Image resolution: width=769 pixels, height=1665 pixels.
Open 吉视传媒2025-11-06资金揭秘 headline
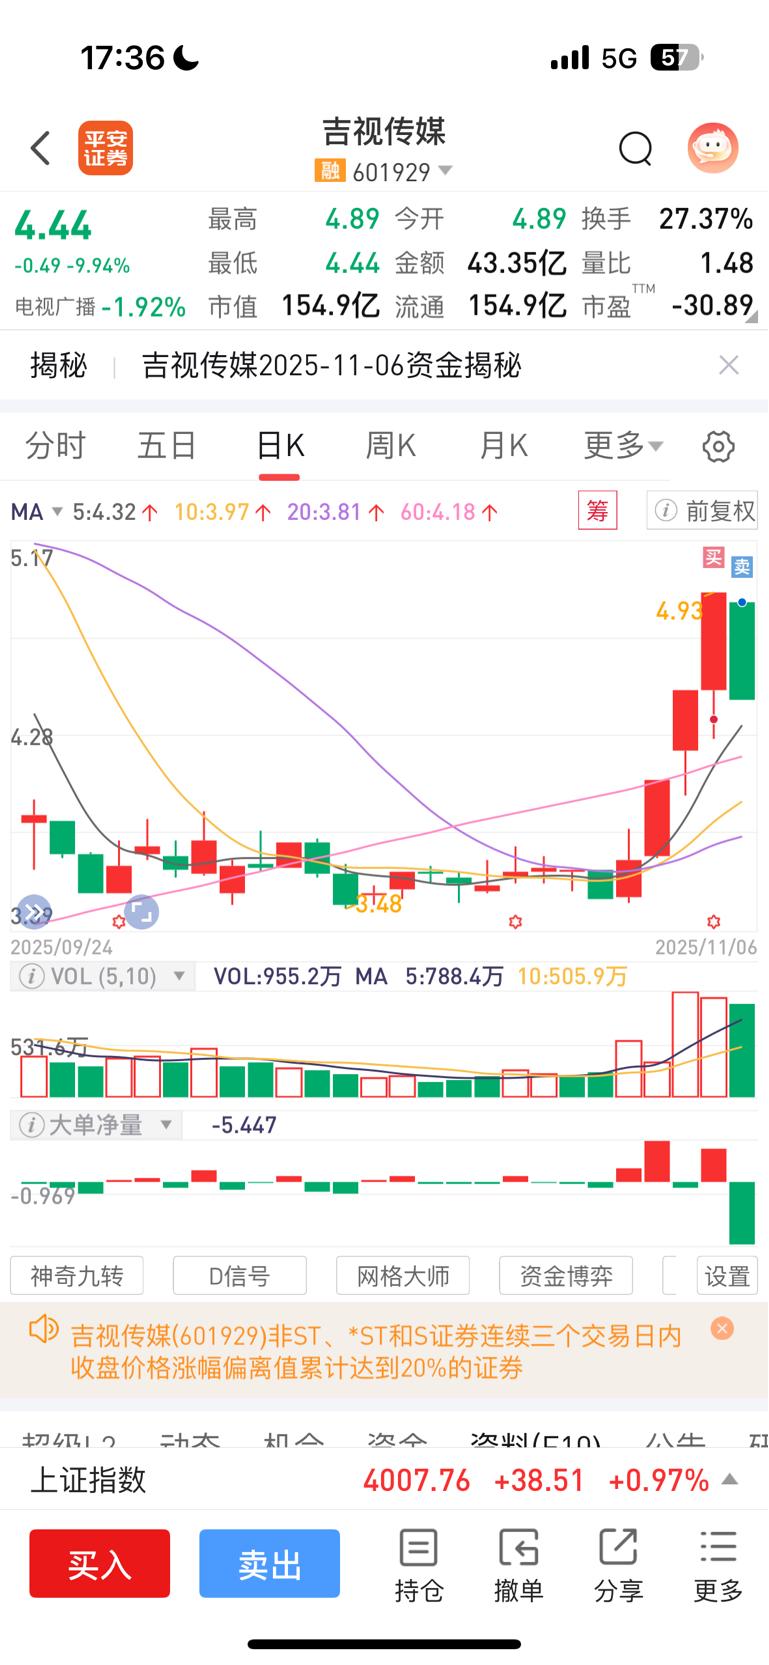click(331, 365)
